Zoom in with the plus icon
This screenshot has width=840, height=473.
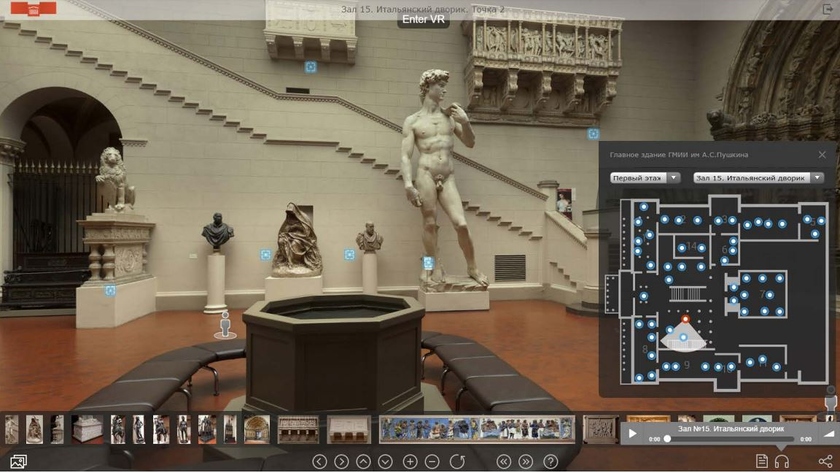(x=410, y=461)
